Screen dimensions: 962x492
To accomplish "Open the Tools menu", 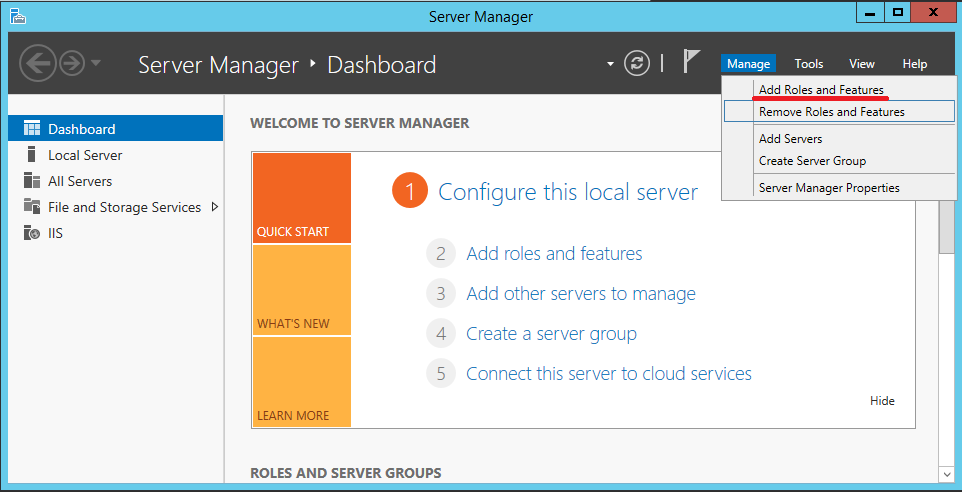I will 809,64.
